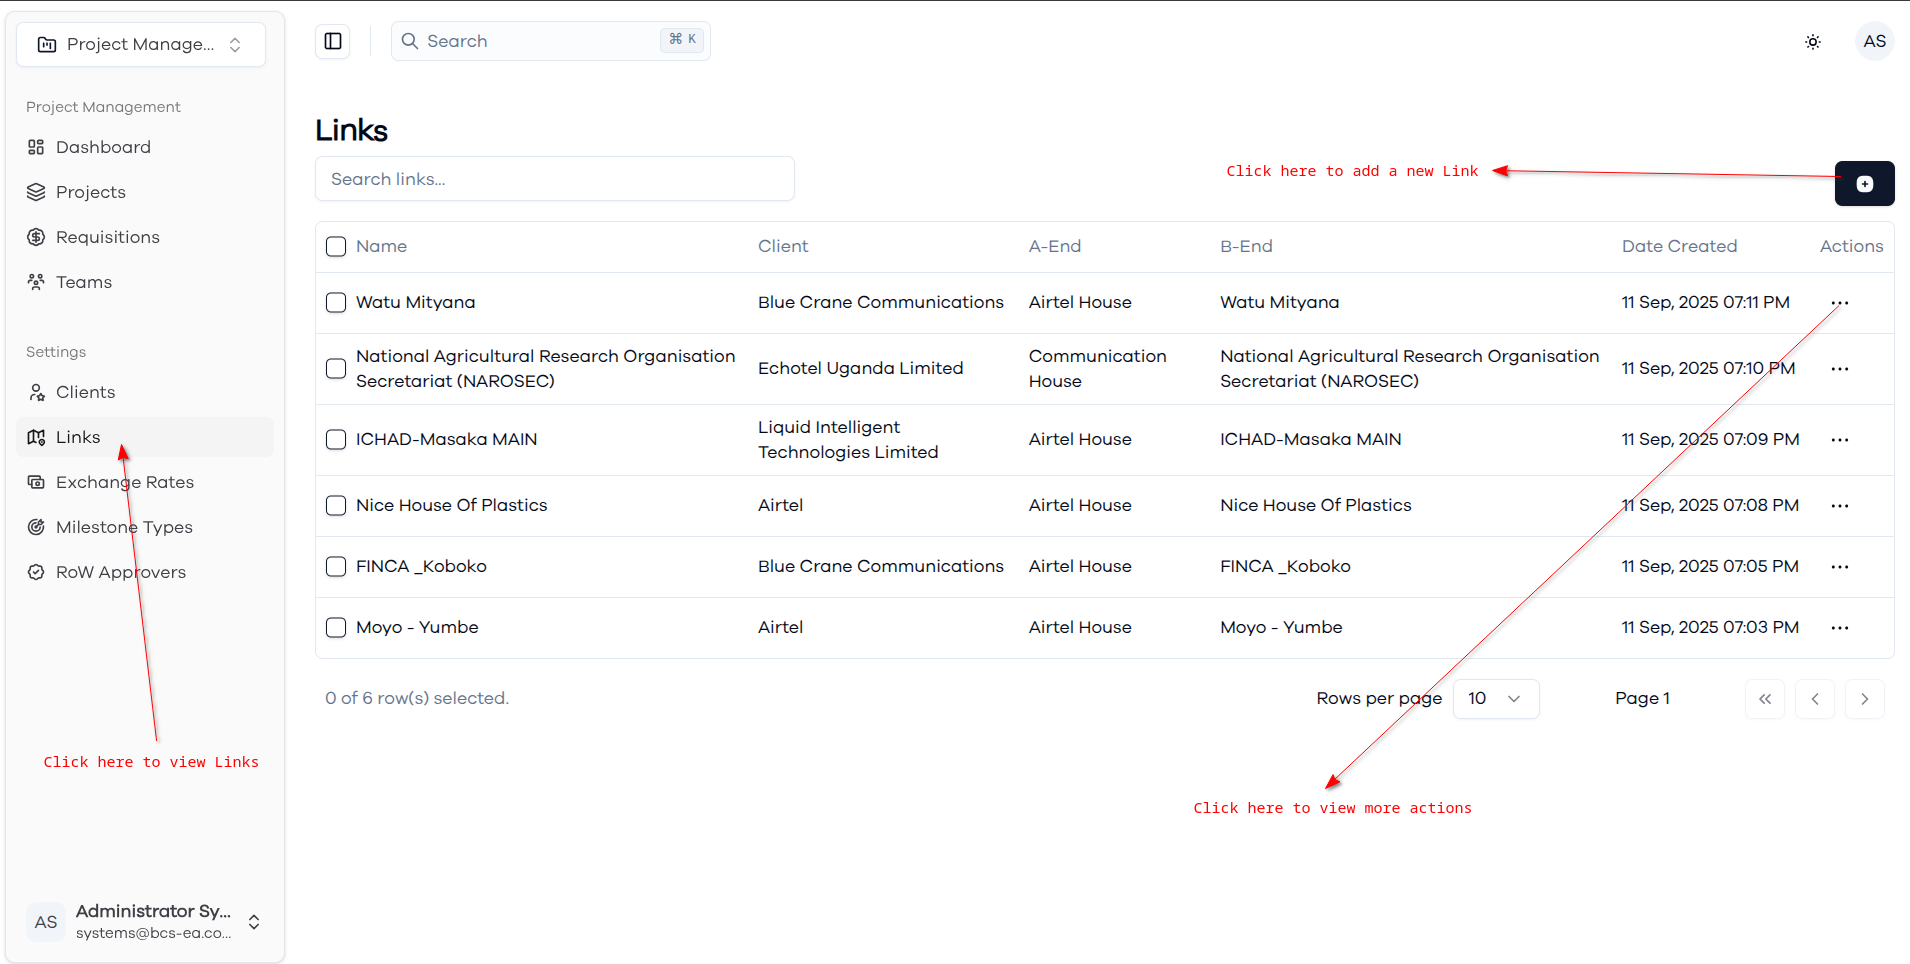Check the Moyo - Yumbe checkbox
Screen dimensions: 1910x964
click(x=336, y=627)
